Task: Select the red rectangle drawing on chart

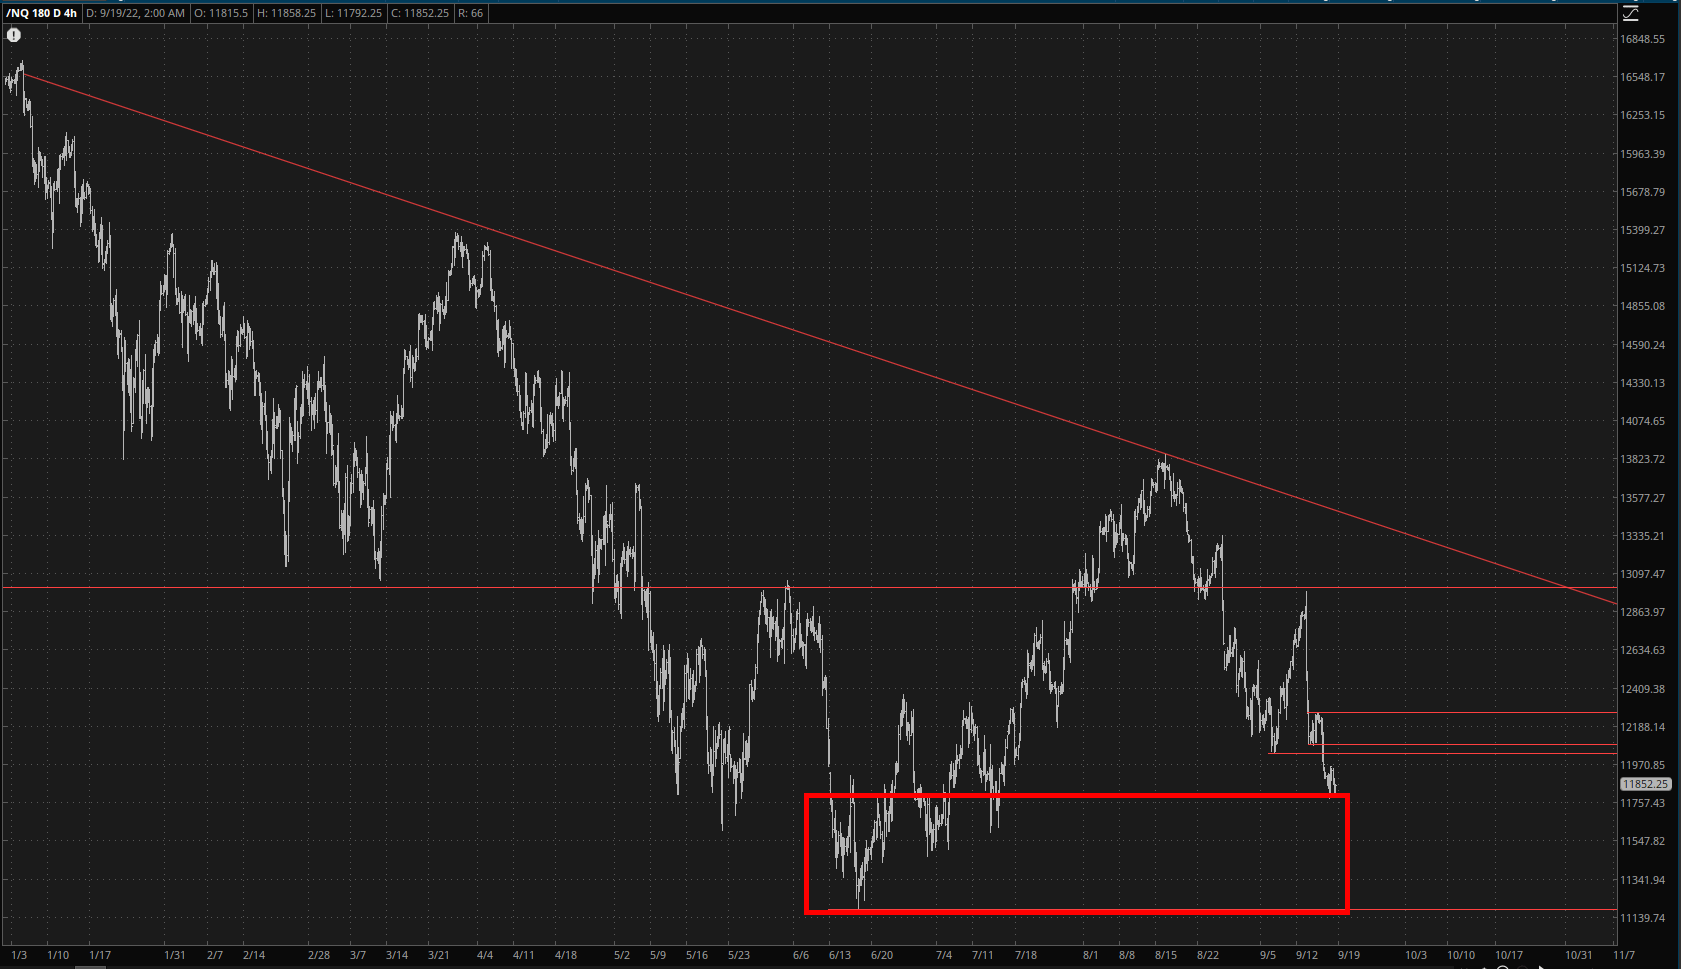Action: 1076,796
